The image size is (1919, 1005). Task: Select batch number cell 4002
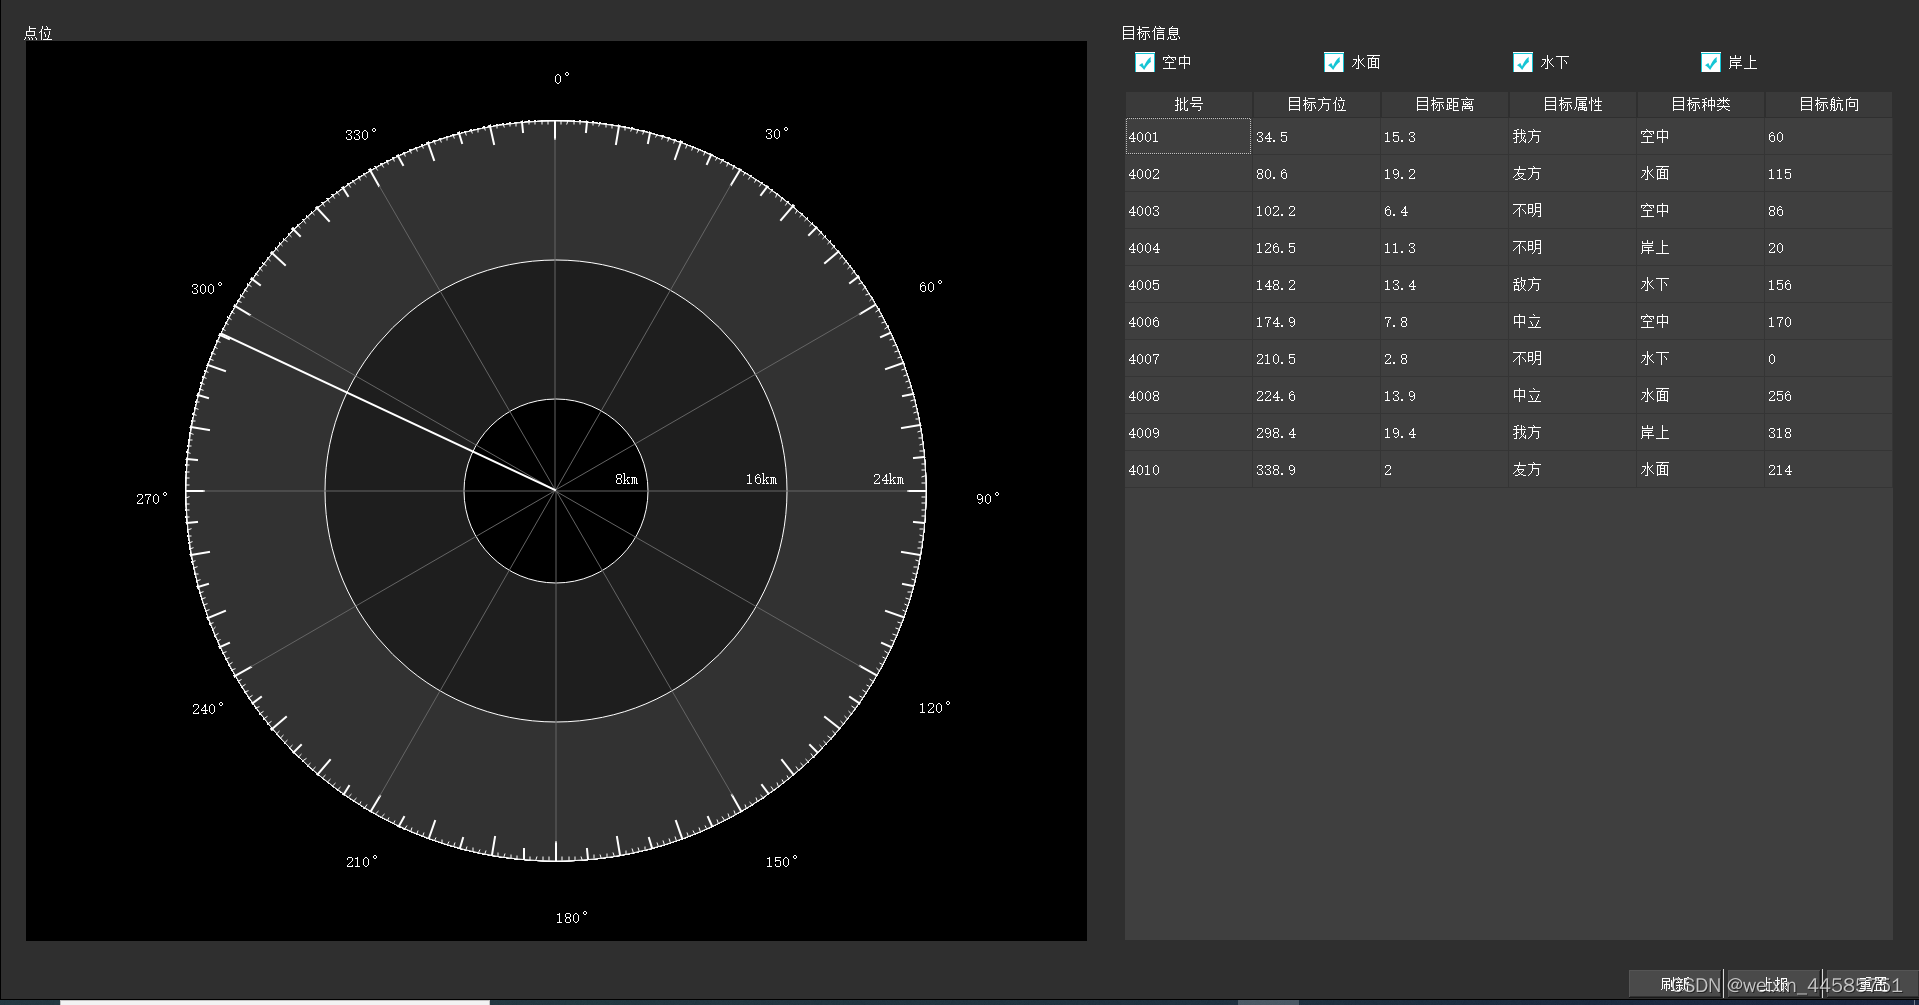point(1189,174)
